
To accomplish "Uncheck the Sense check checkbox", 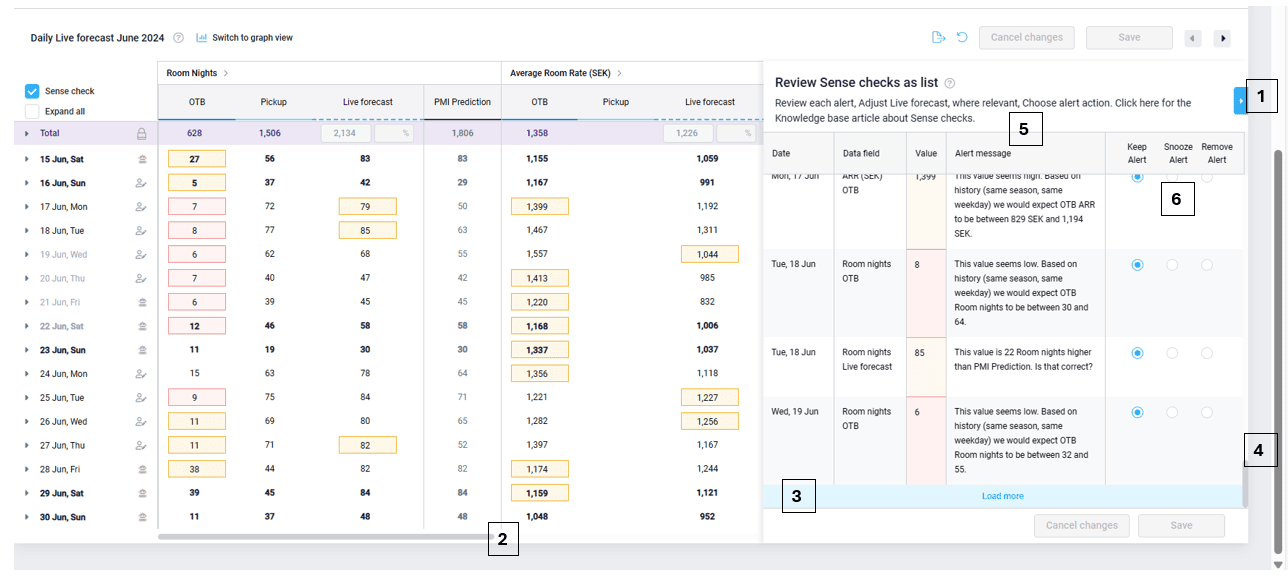I will point(32,91).
